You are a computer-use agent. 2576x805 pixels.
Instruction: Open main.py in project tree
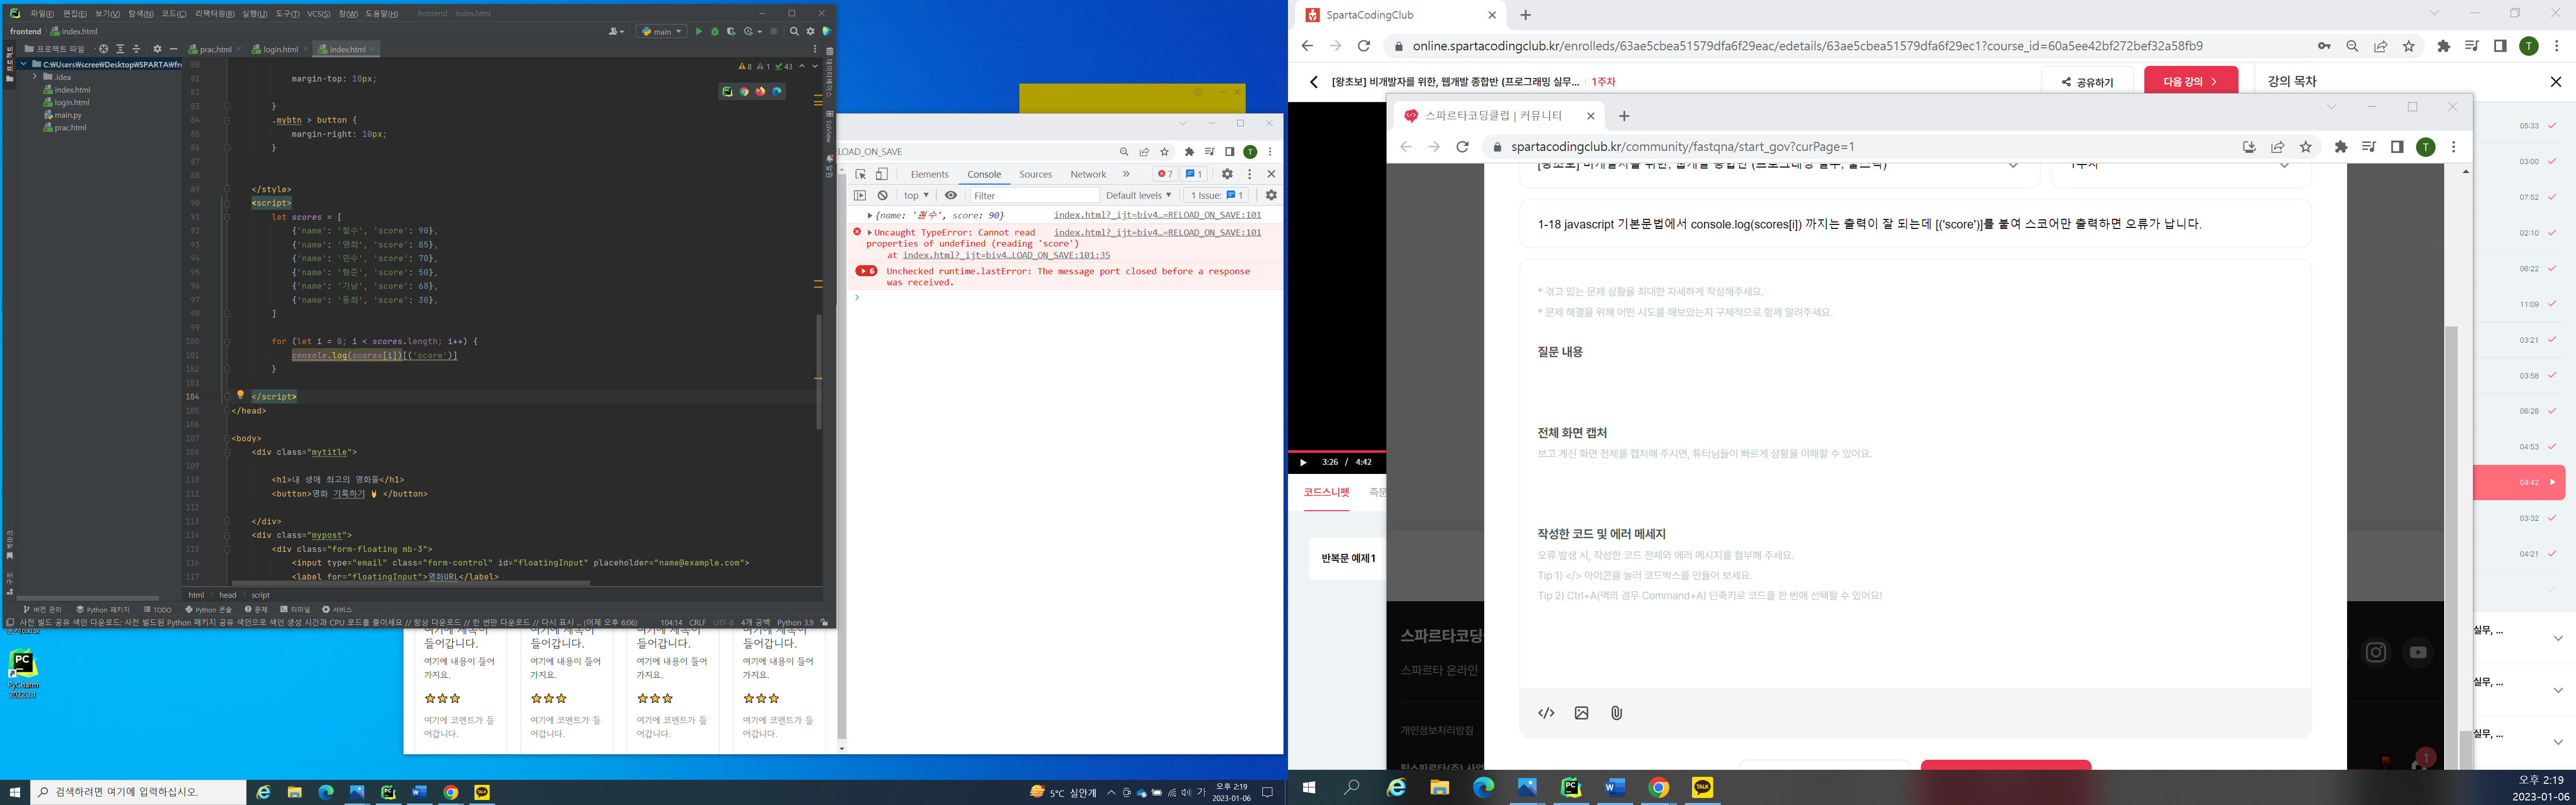coord(68,115)
